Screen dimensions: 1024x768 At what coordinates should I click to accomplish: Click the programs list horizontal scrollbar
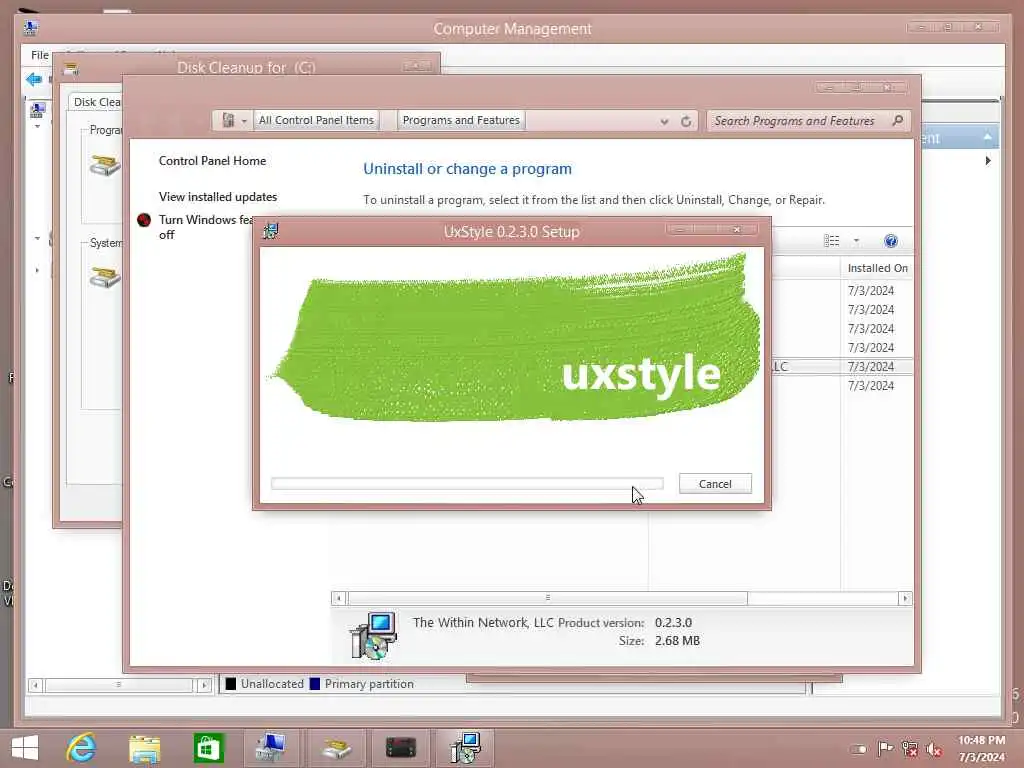547,598
